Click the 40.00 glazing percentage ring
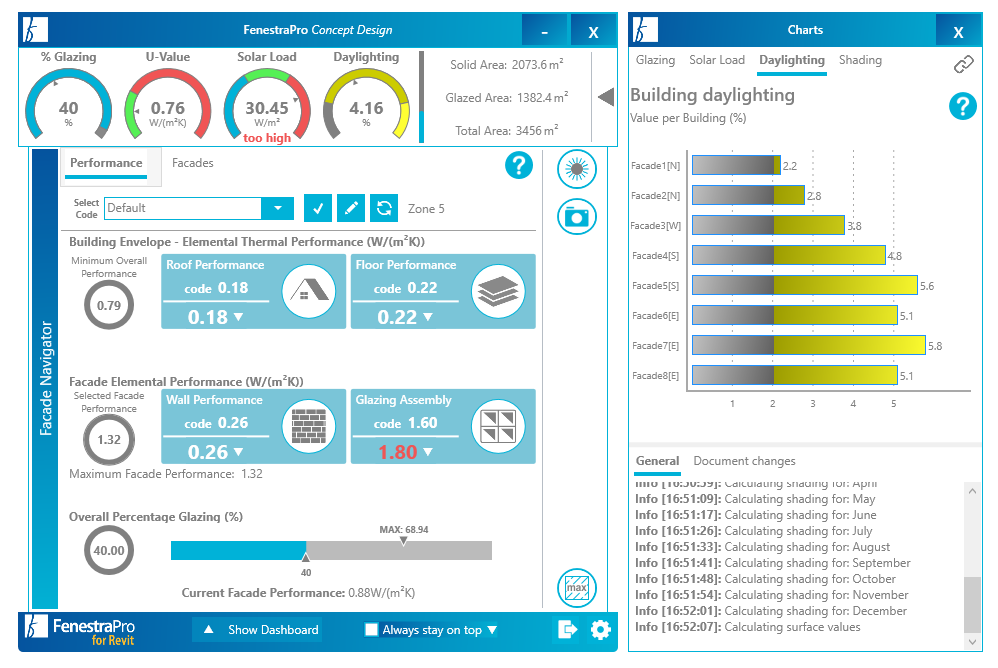 coord(109,550)
